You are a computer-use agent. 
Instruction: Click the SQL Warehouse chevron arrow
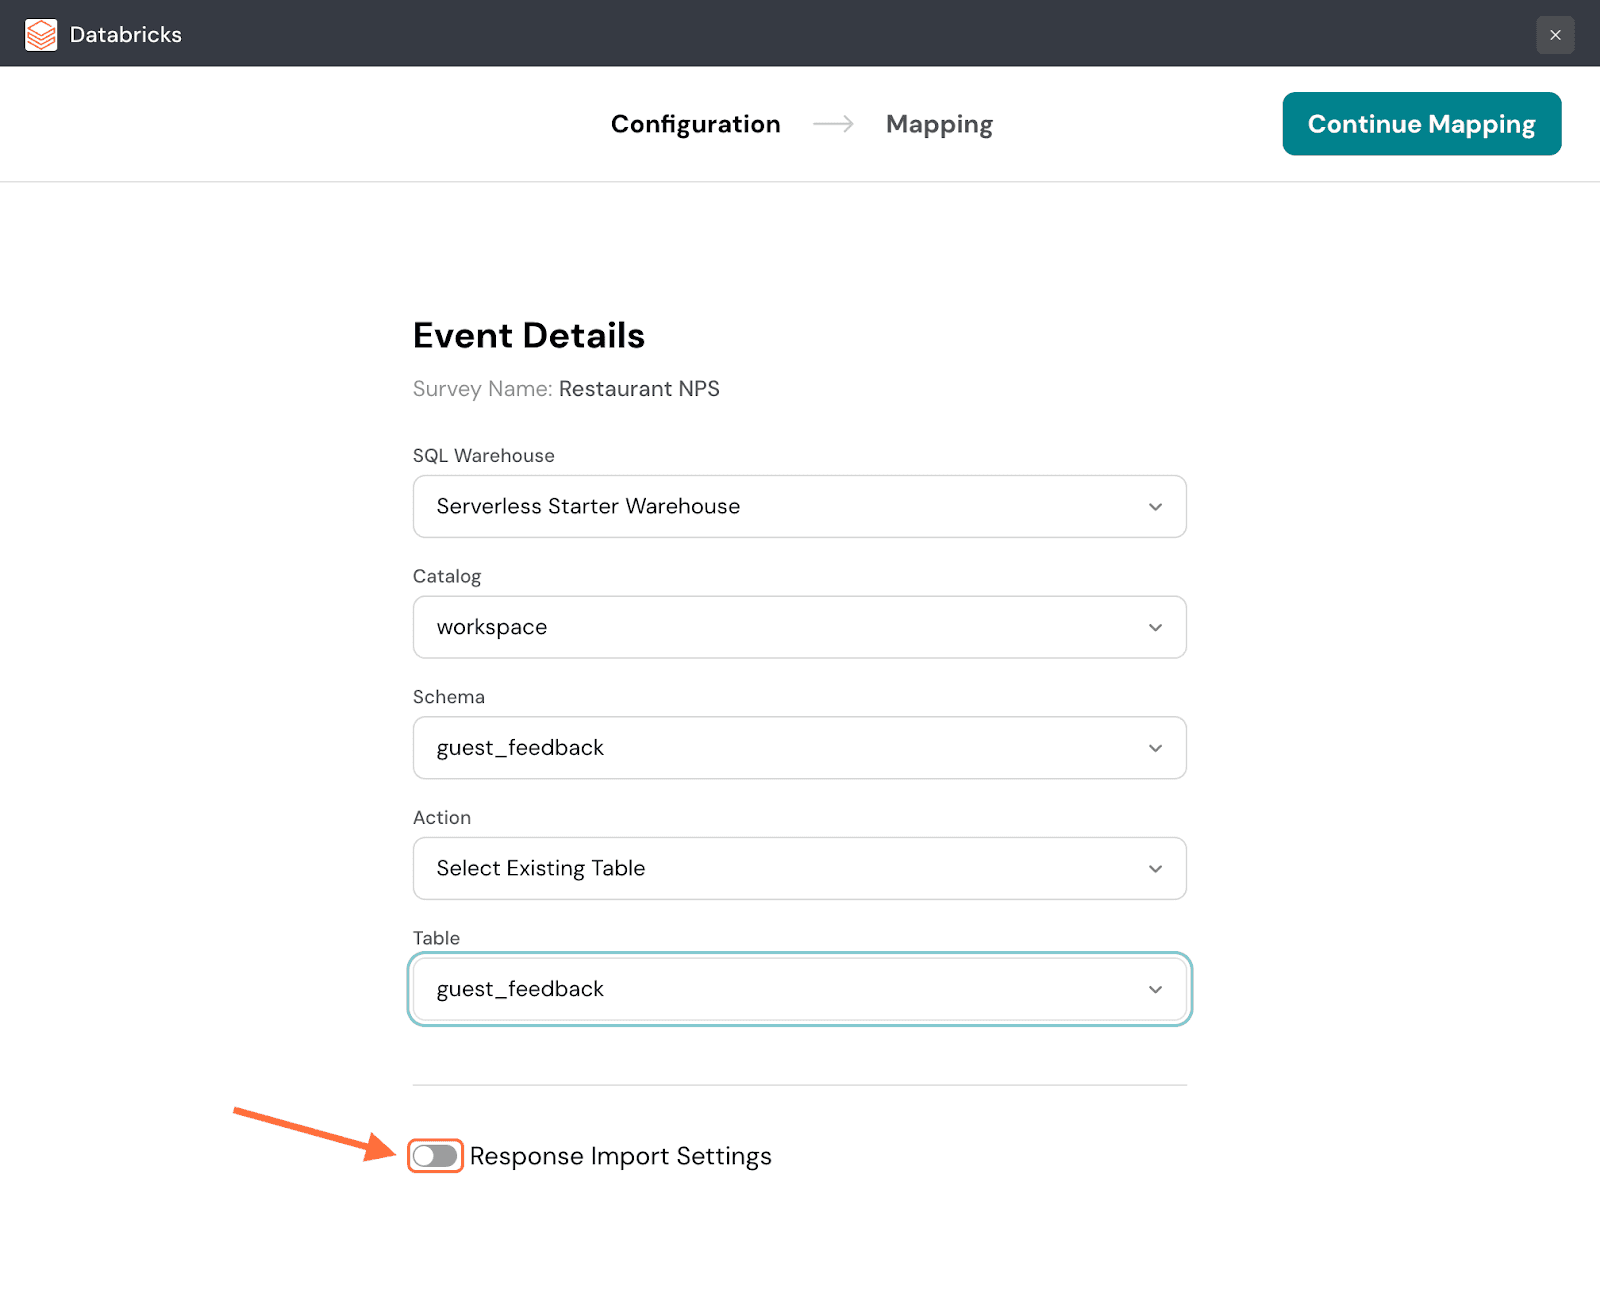tap(1155, 507)
